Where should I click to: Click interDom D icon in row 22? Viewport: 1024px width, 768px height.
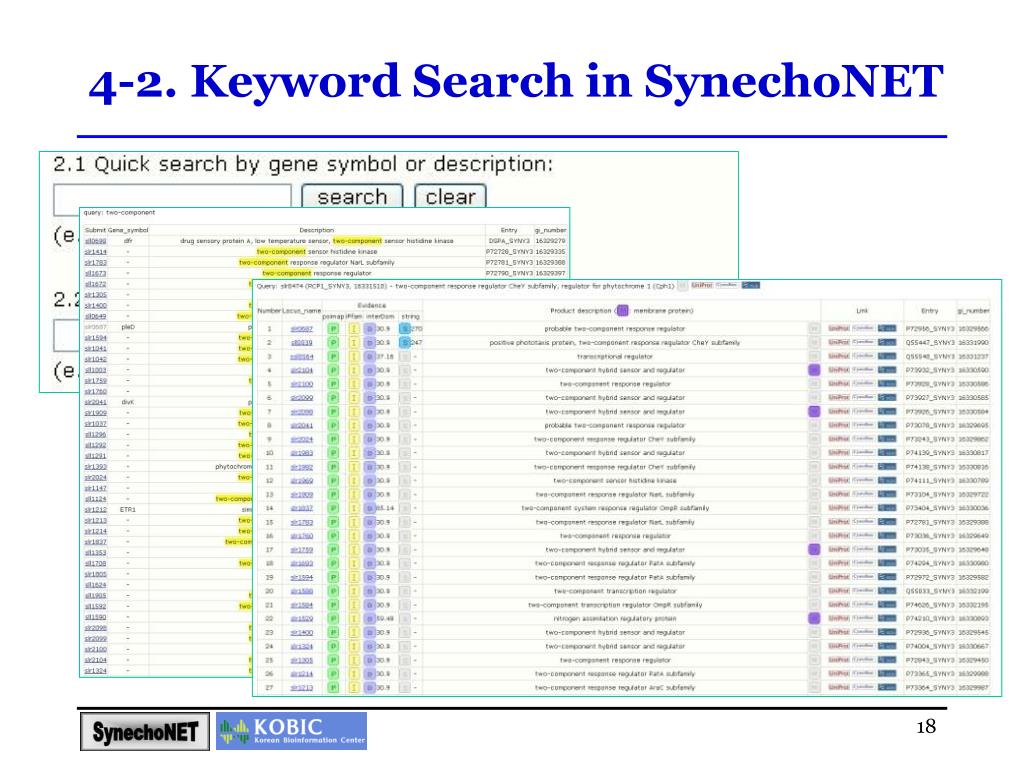pos(370,618)
